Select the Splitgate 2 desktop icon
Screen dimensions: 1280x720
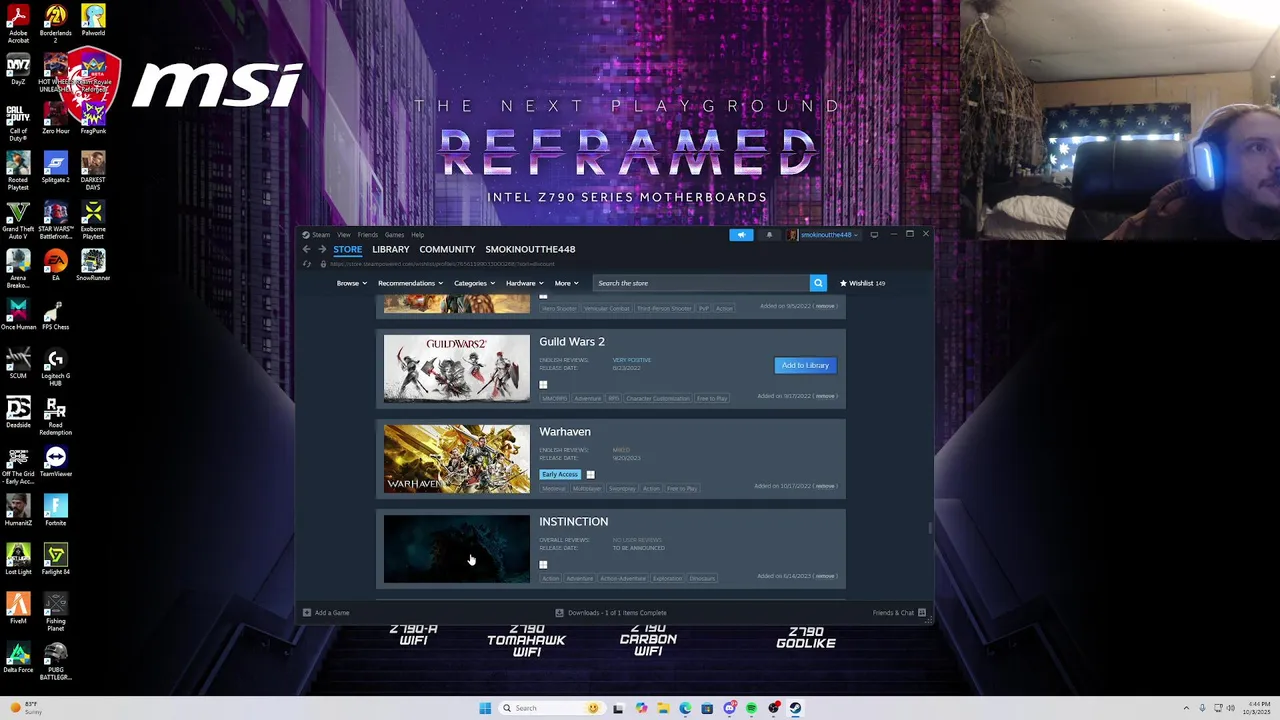coord(55,168)
